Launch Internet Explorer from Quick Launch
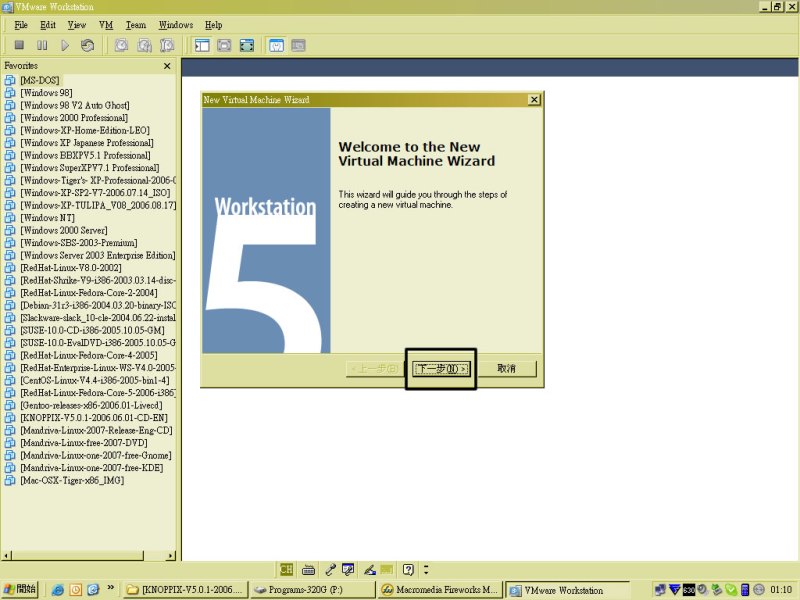800x600 pixels. click(58, 590)
